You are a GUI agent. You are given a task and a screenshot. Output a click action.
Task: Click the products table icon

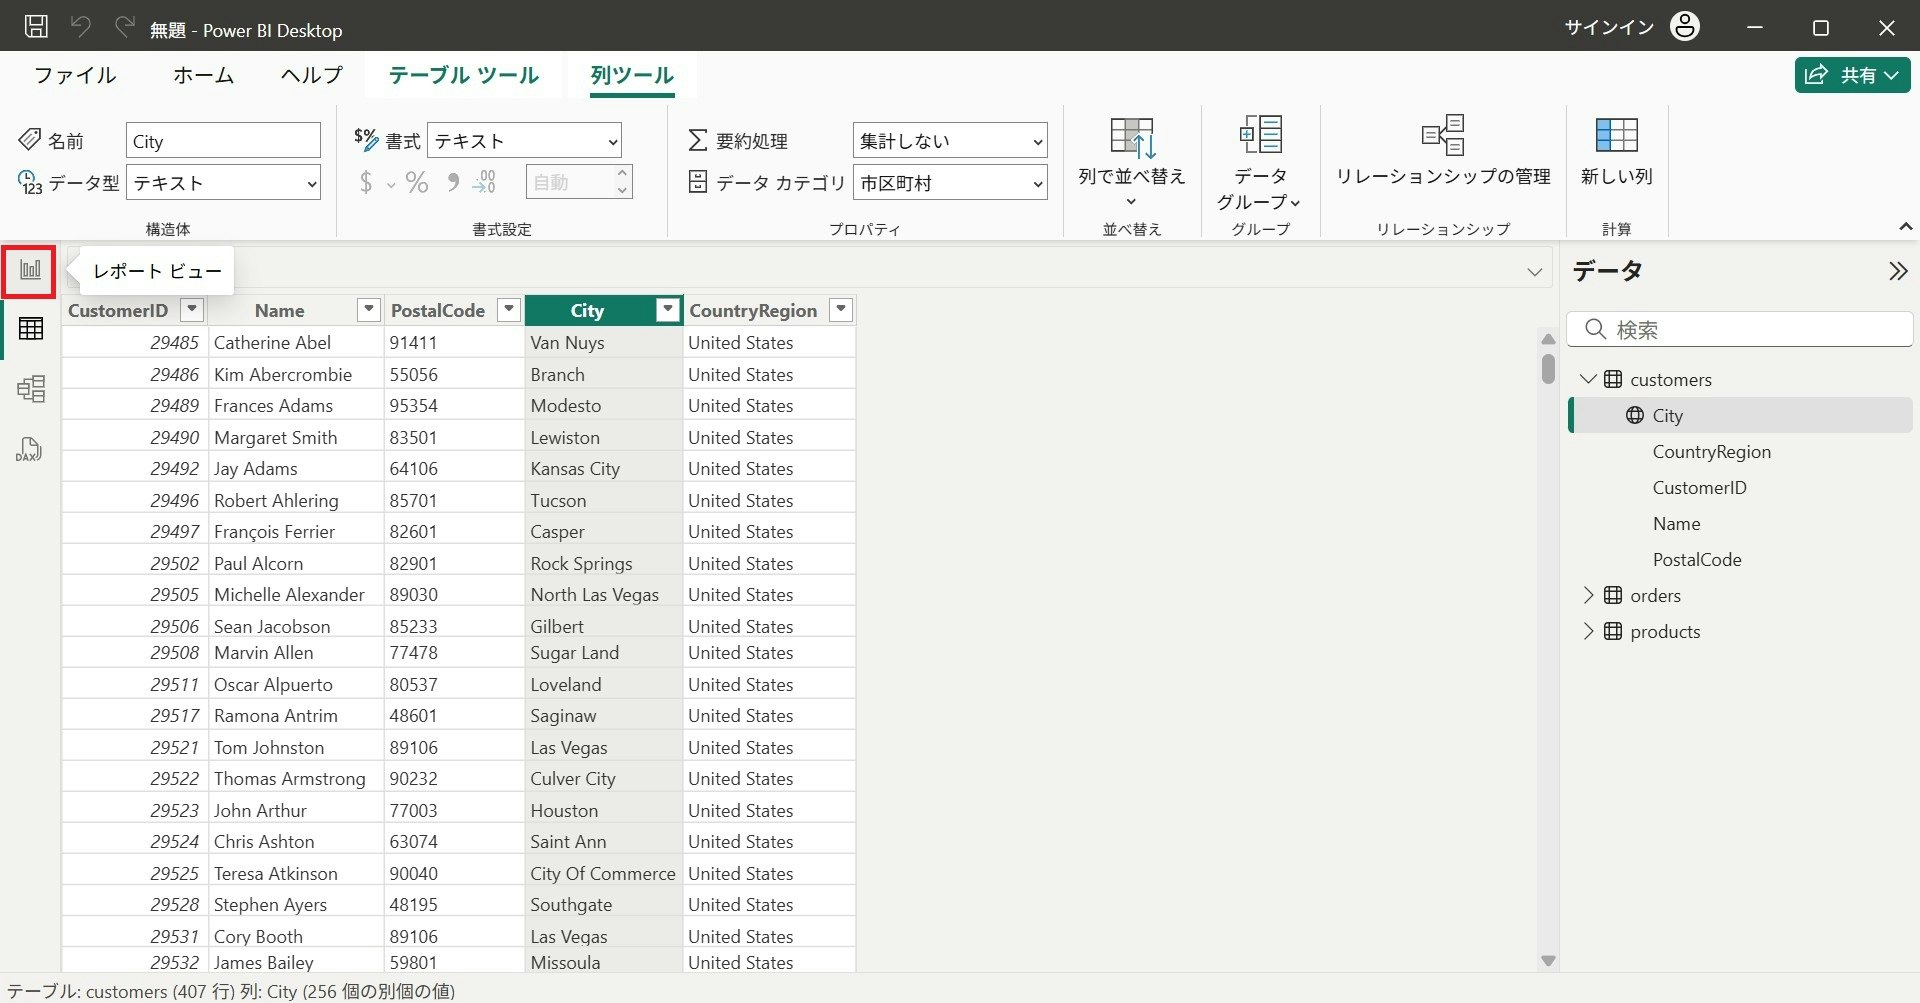coord(1613,631)
